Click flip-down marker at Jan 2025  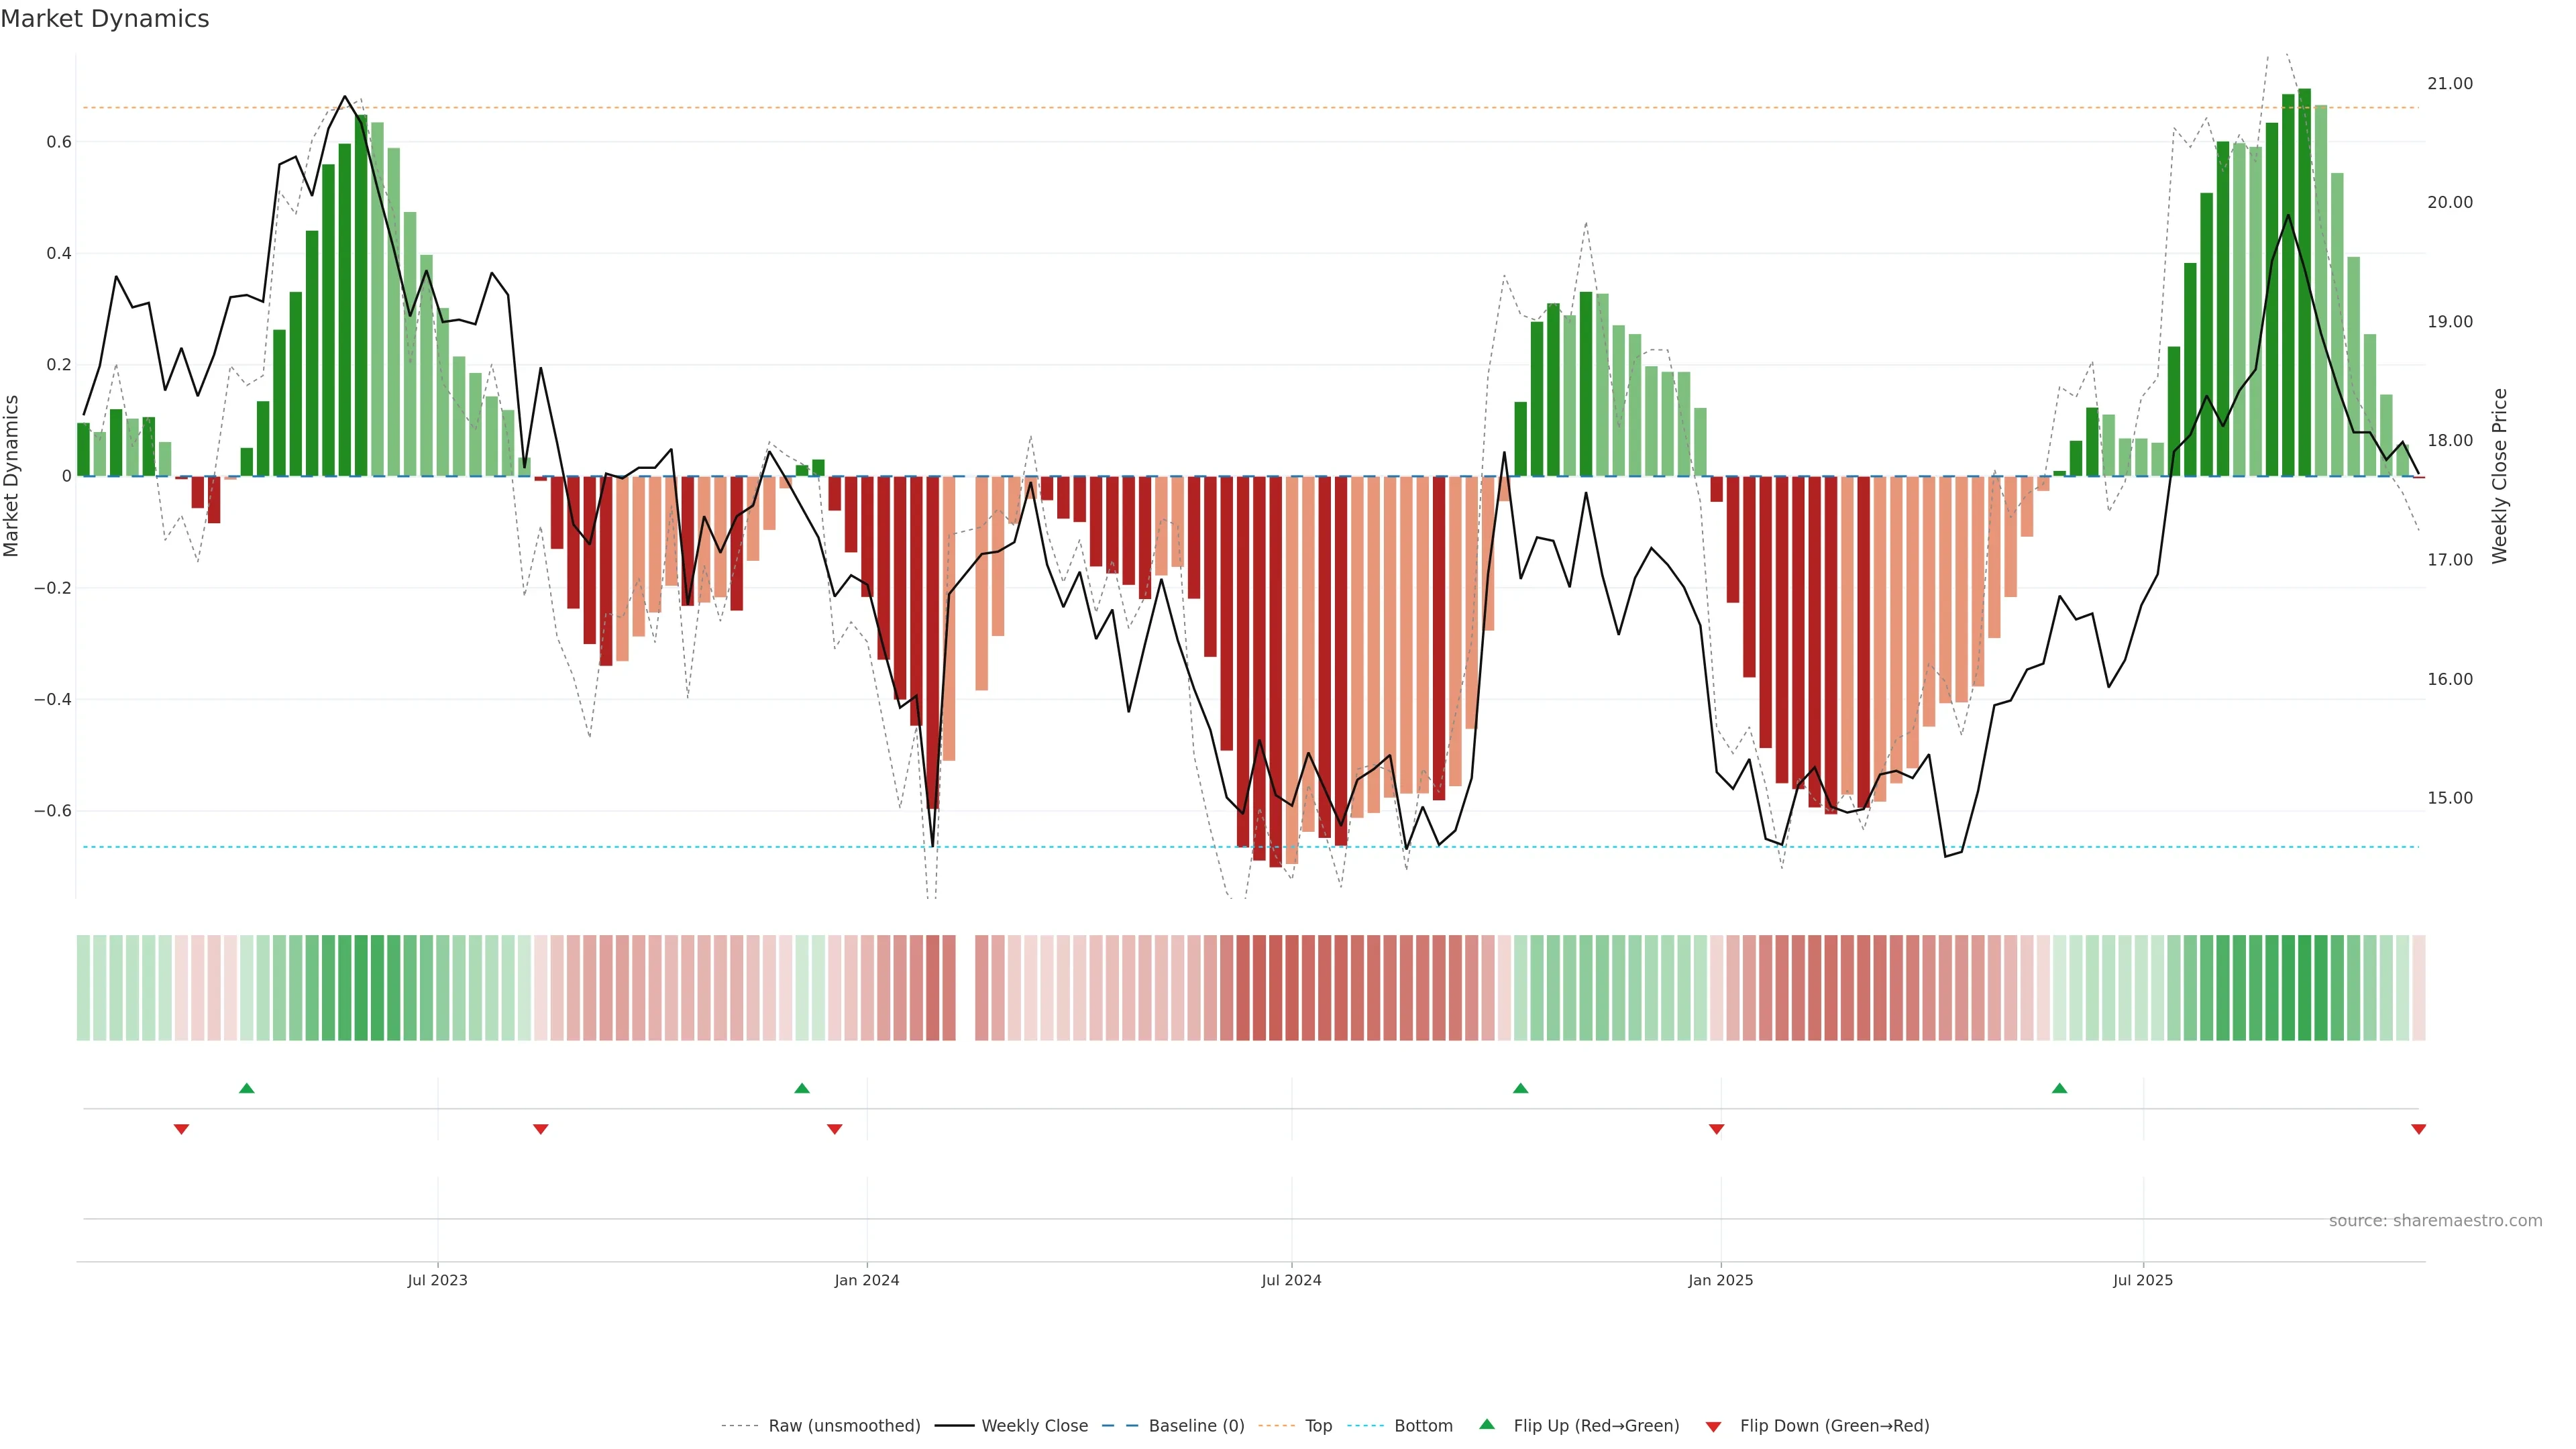pos(1716,1129)
